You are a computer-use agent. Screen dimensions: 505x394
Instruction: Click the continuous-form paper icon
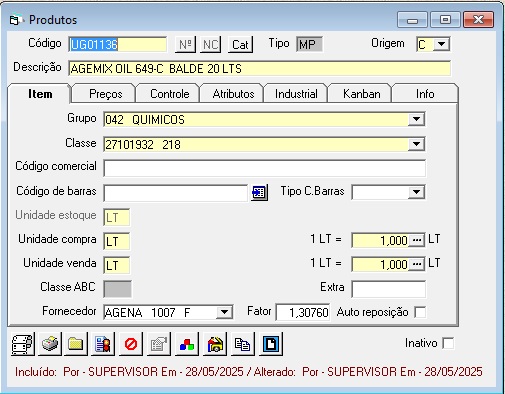pyautogui.click(x=22, y=344)
